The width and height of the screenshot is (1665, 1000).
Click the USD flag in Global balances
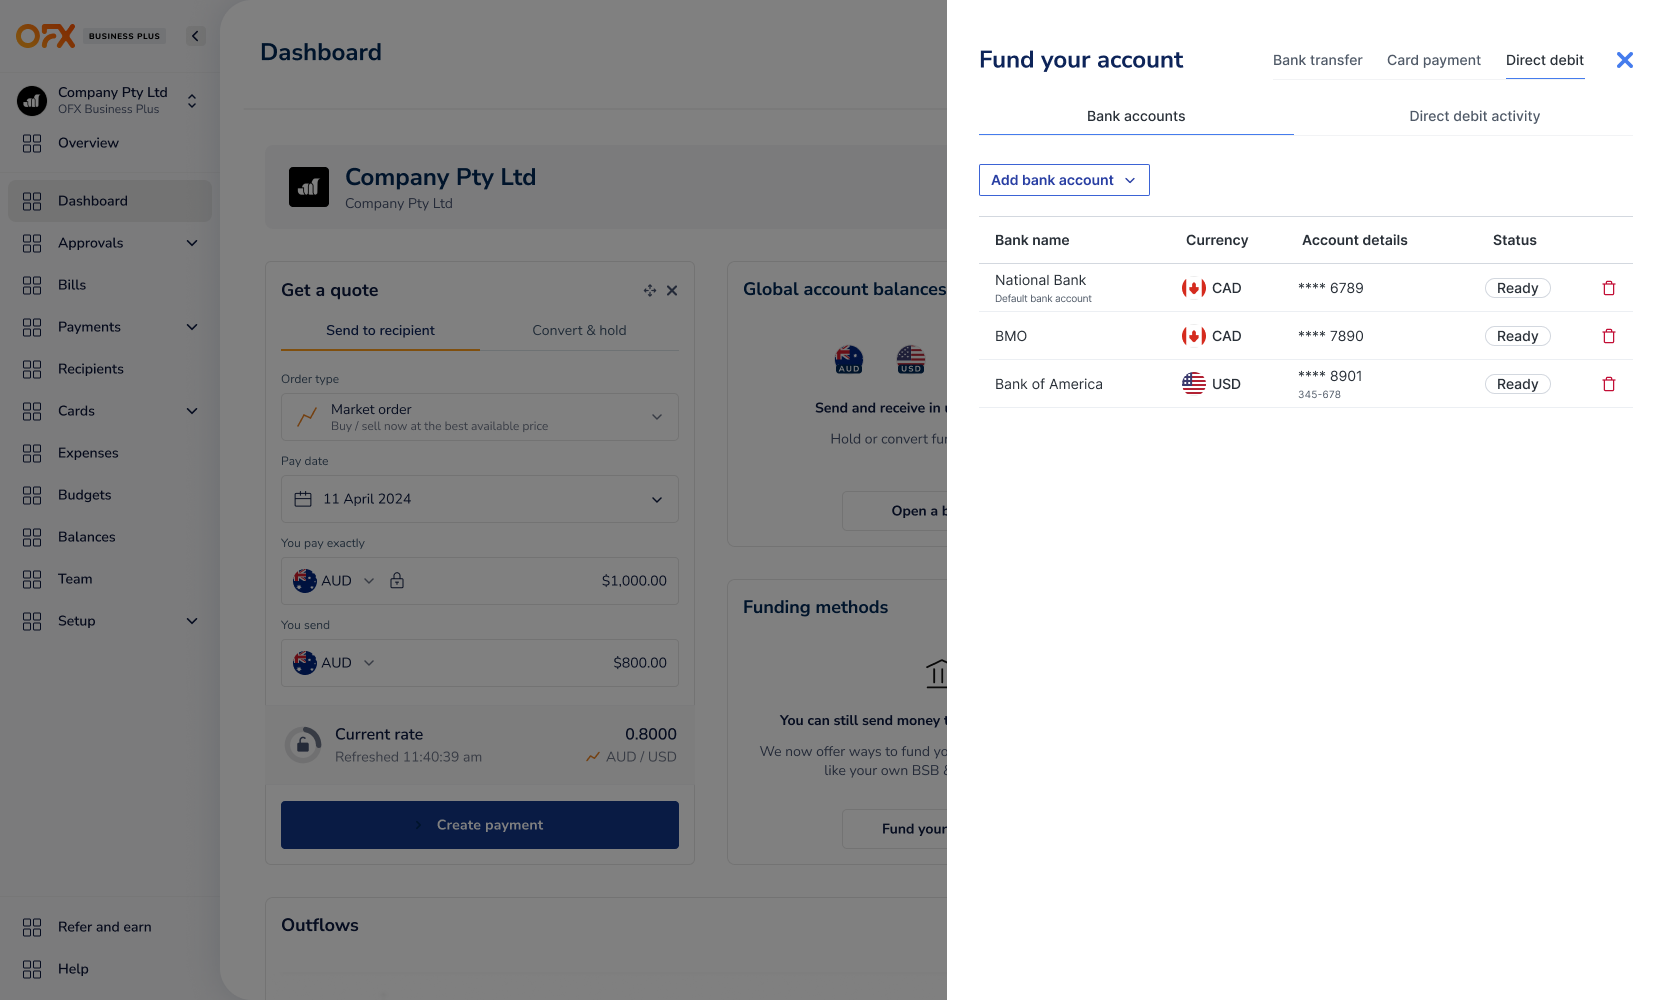911,359
